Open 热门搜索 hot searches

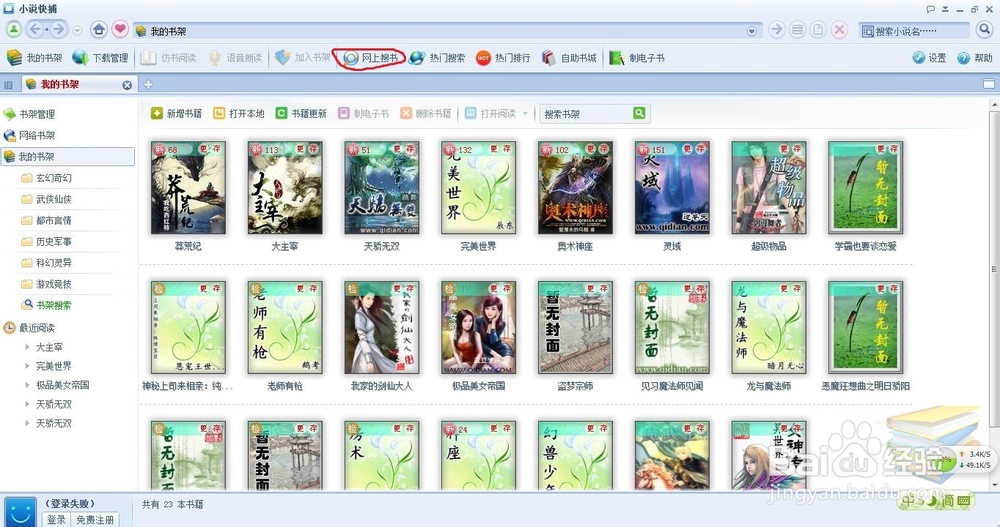tap(437, 58)
